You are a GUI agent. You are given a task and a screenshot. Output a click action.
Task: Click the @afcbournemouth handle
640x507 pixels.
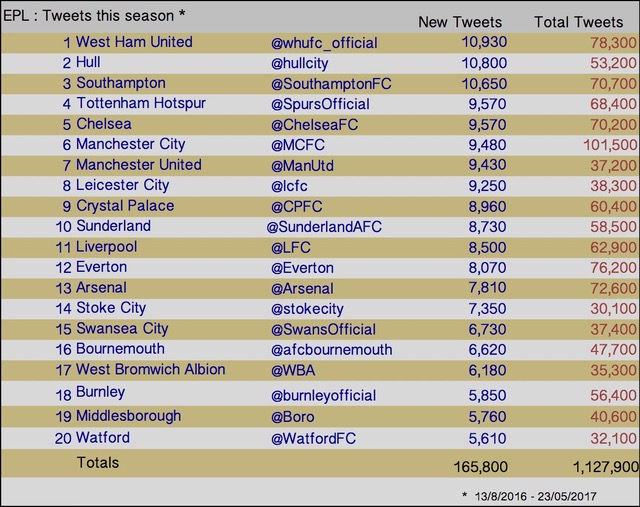331,350
